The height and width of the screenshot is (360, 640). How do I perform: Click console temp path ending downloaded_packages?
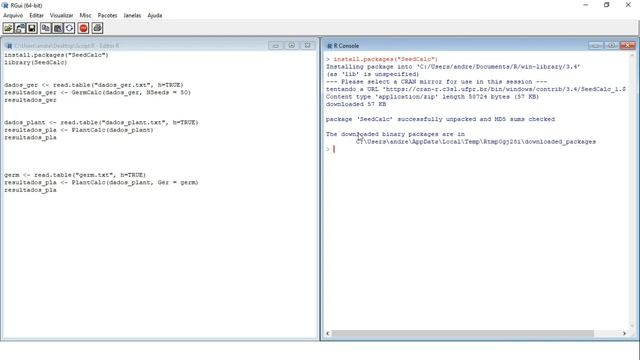[476, 142]
